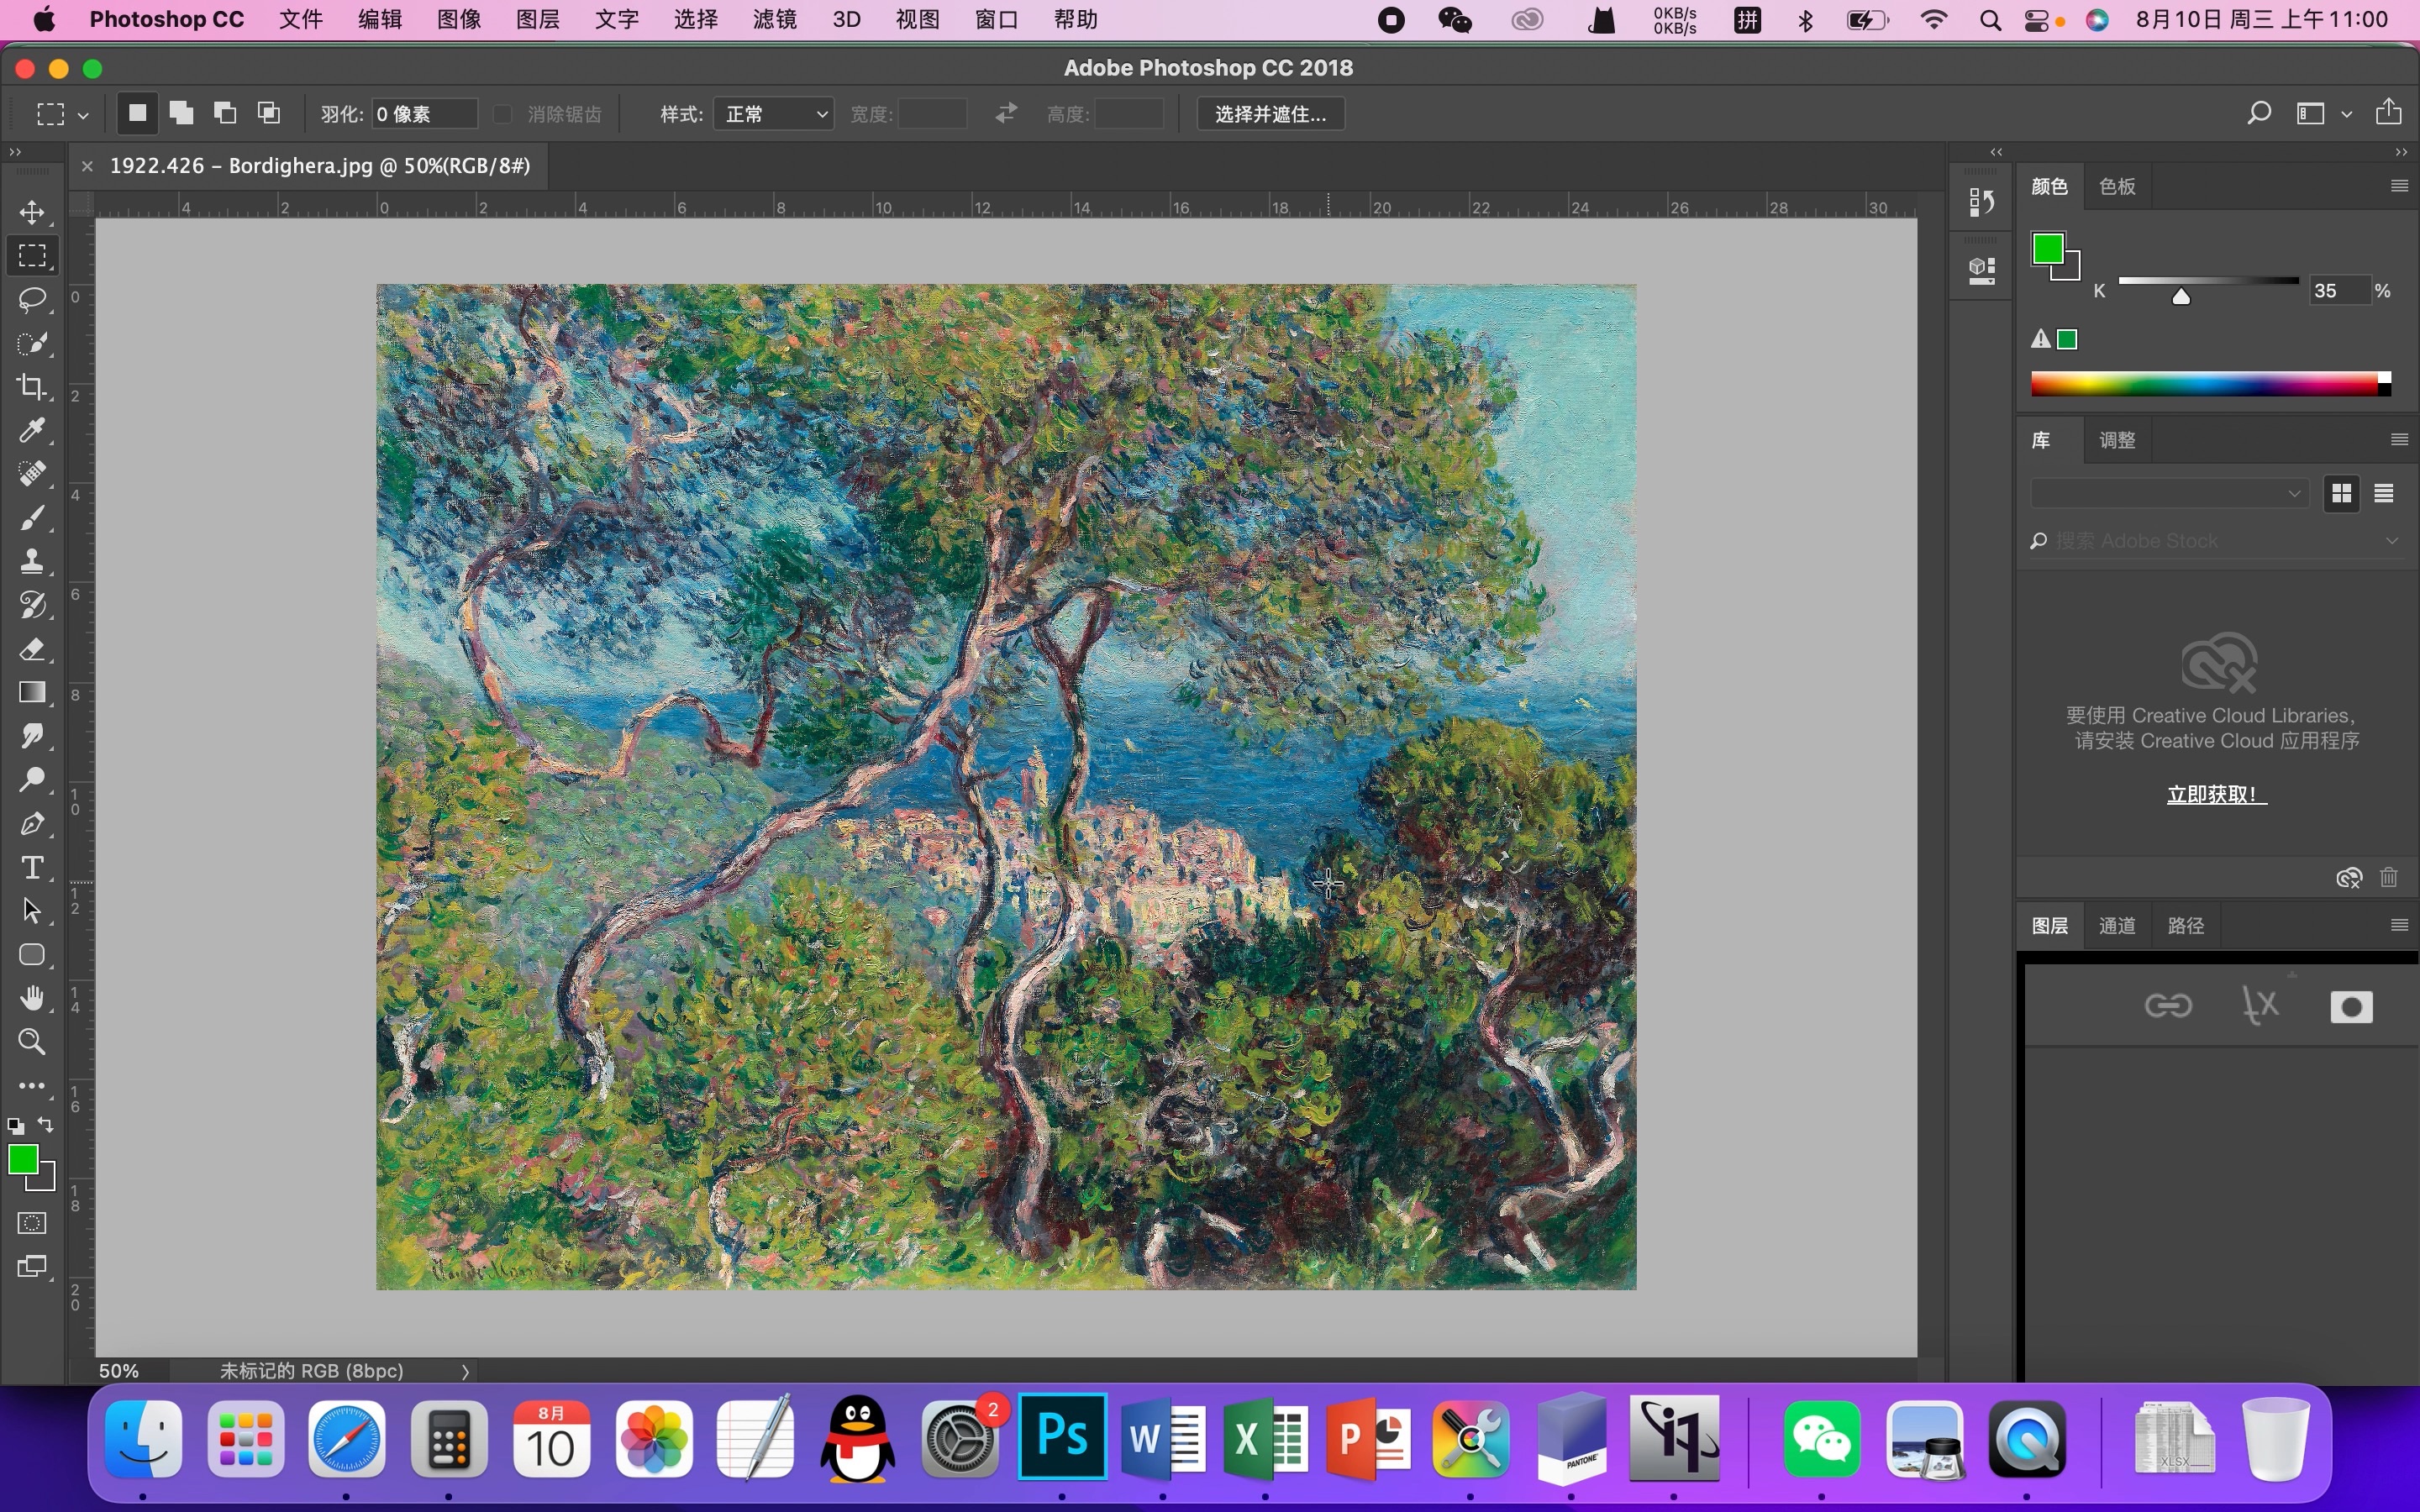Select the Zoom tool
The image size is (2420, 1512).
point(32,1042)
